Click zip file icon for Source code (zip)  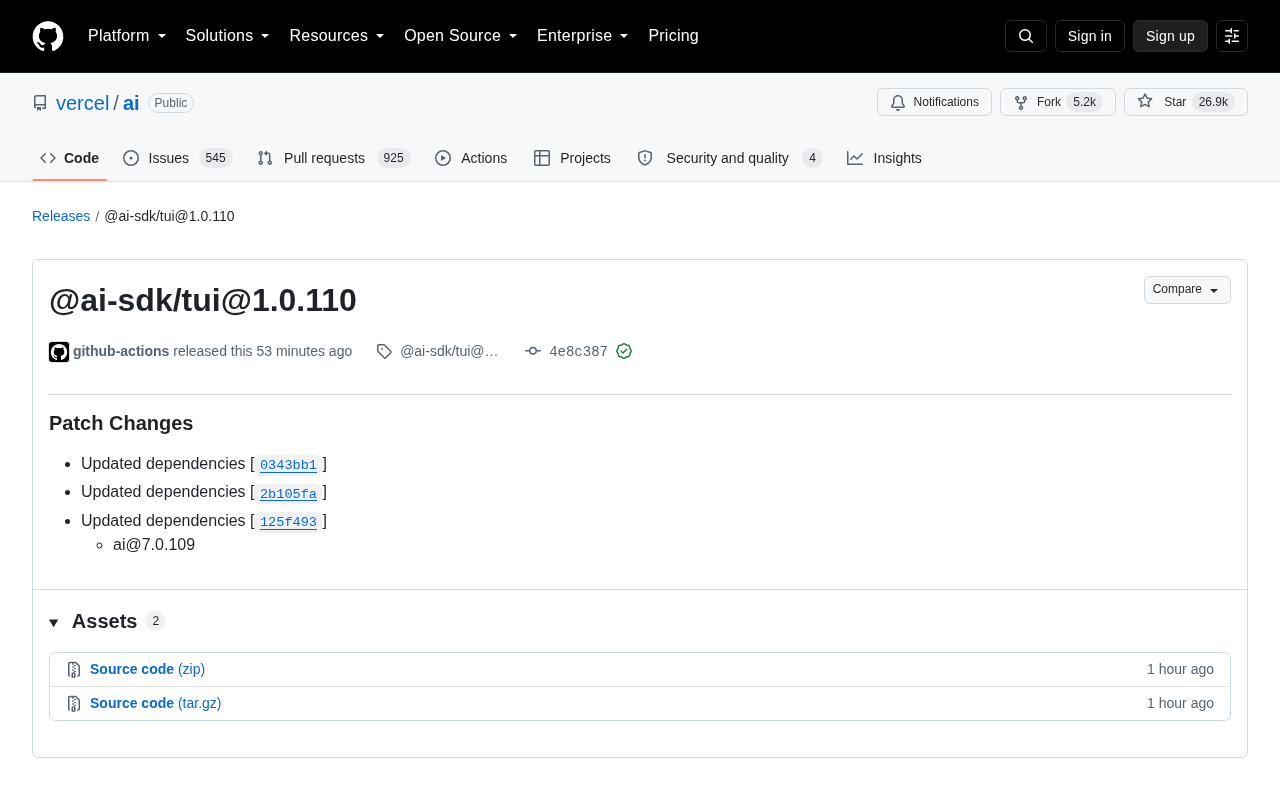(74, 670)
